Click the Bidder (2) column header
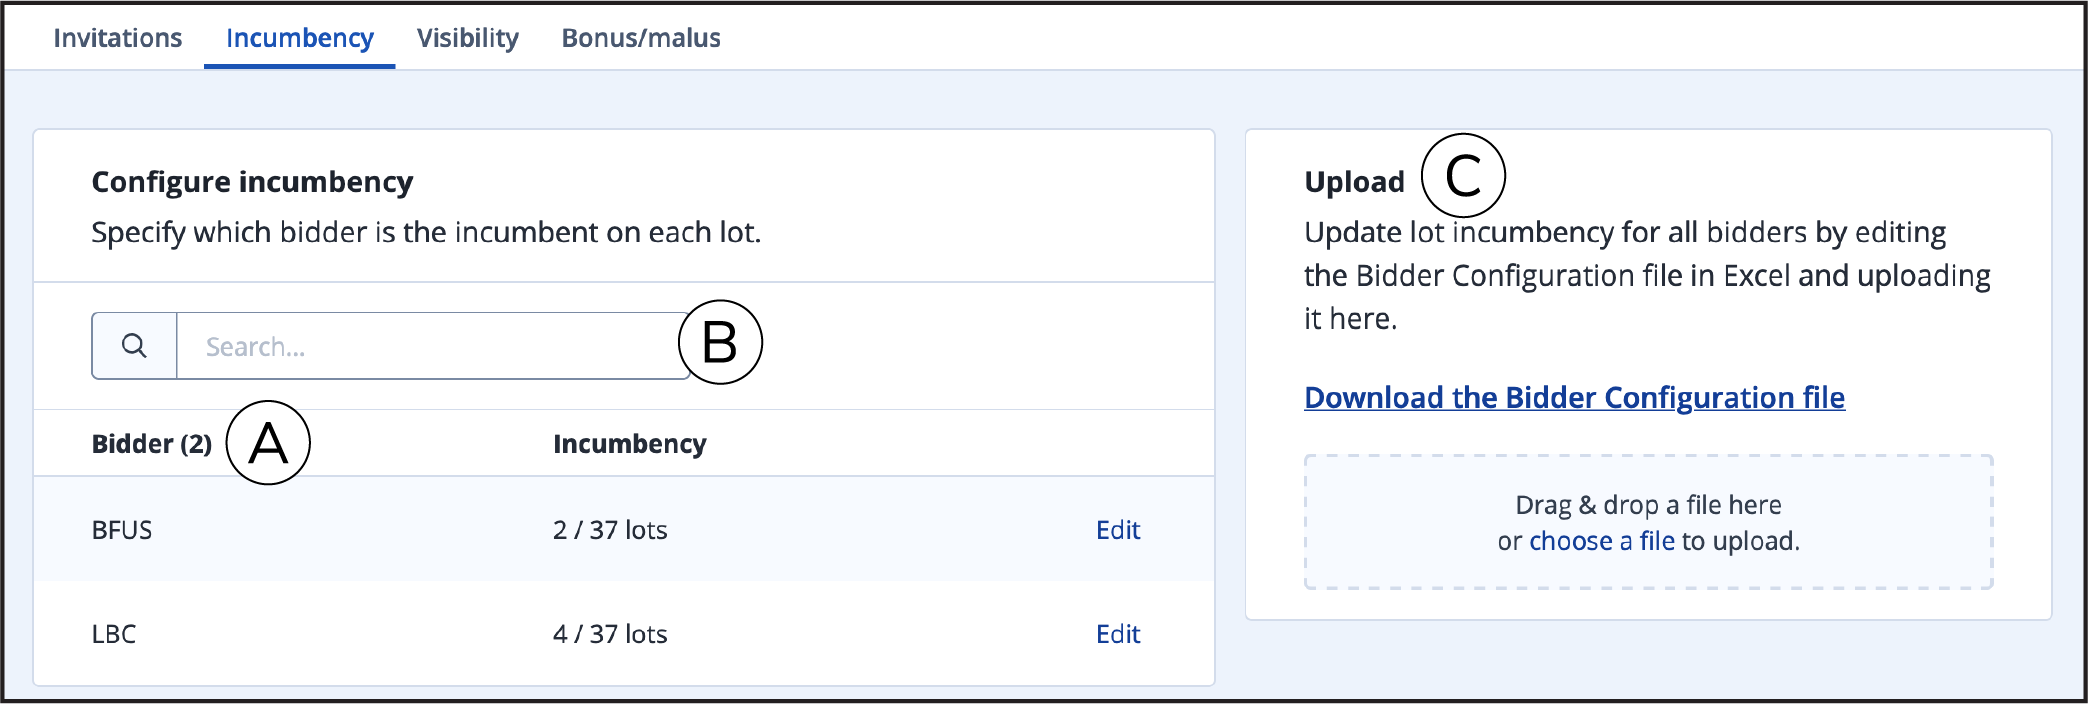2088x704 pixels. point(152,444)
